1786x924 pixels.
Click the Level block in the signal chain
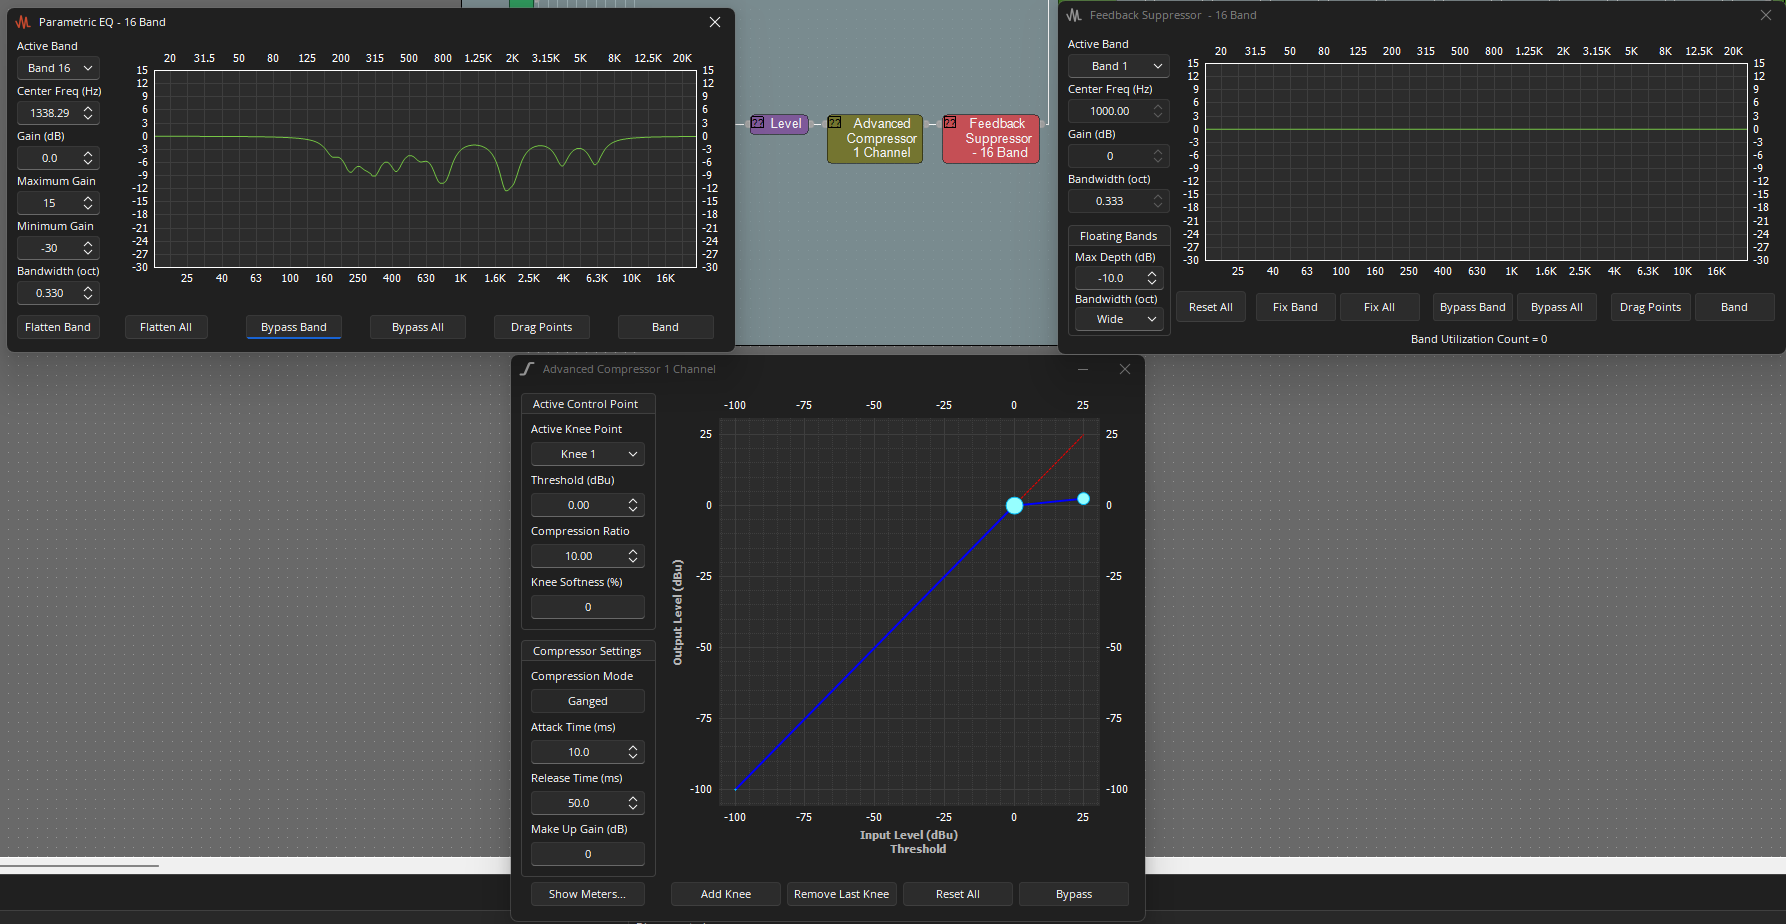(x=779, y=124)
